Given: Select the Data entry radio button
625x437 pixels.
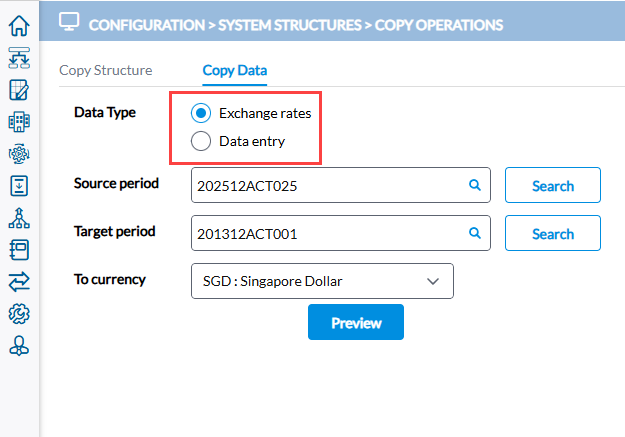Looking at the screenshot, I should click(x=201, y=141).
